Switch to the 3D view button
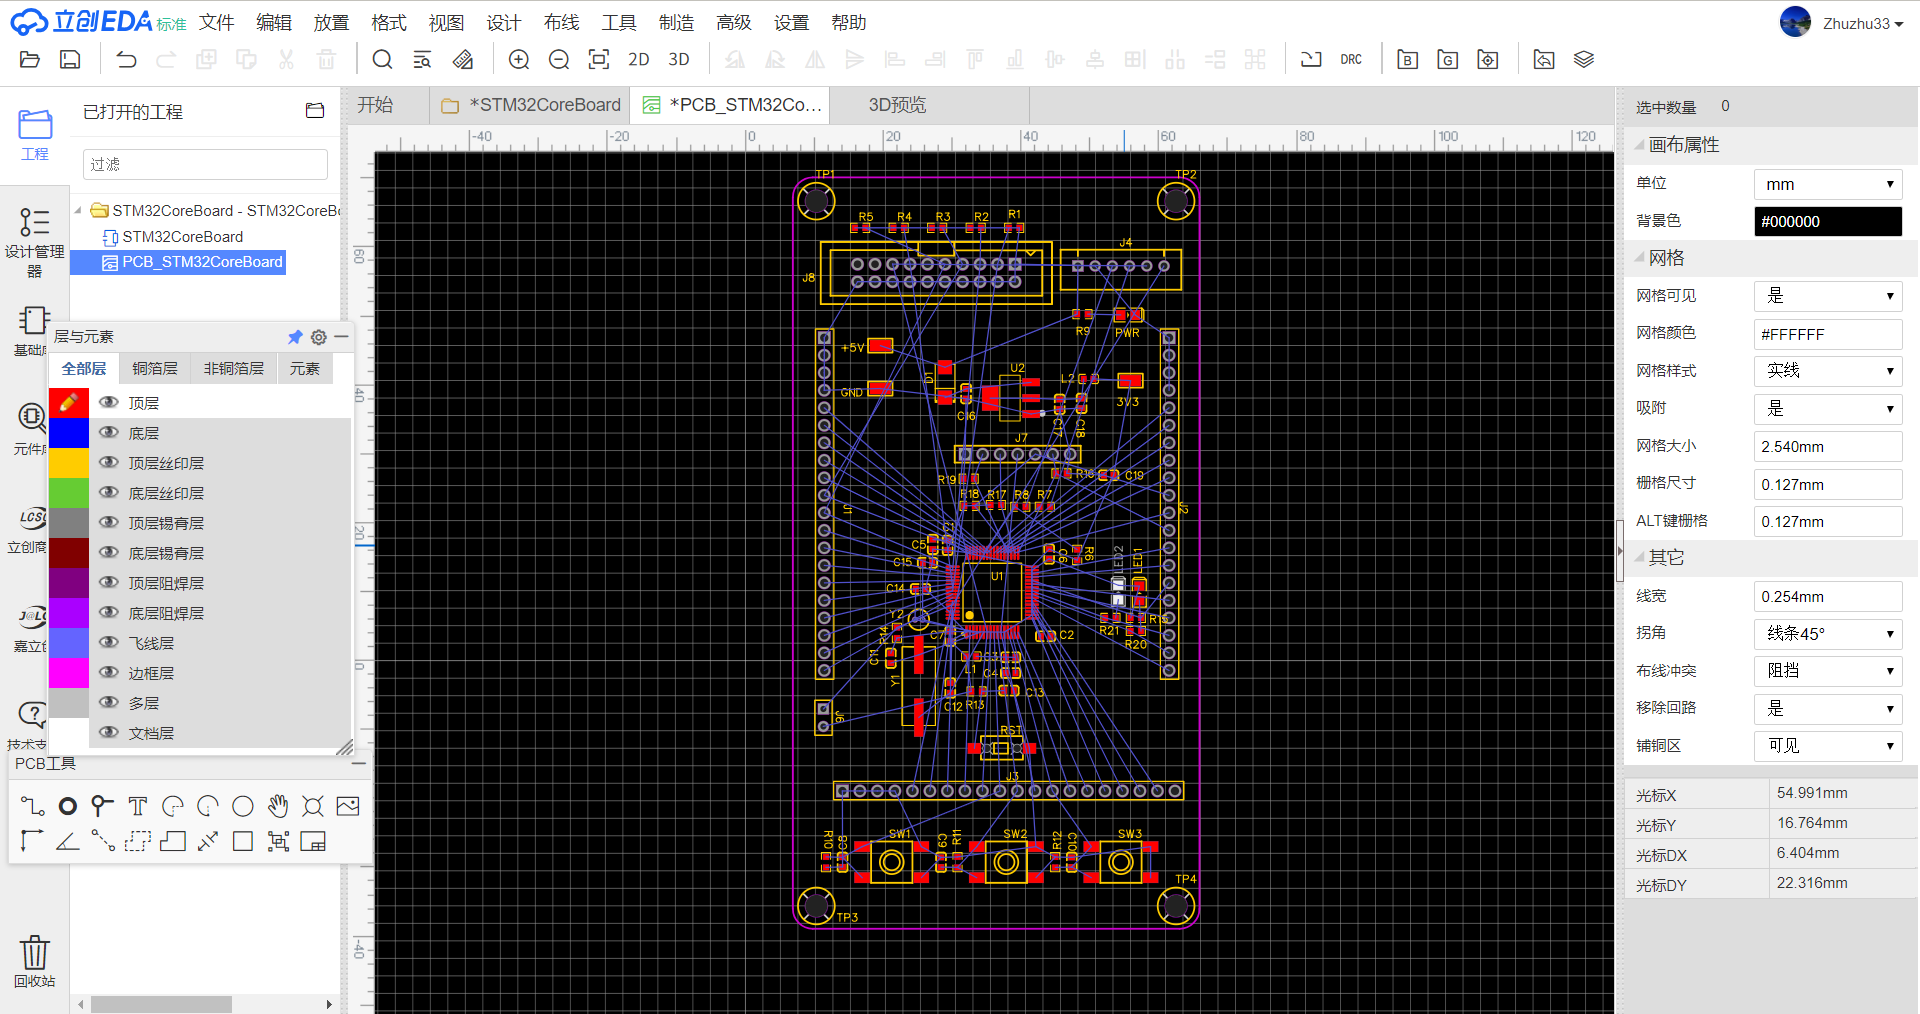This screenshot has width=1920, height=1014. [x=679, y=59]
